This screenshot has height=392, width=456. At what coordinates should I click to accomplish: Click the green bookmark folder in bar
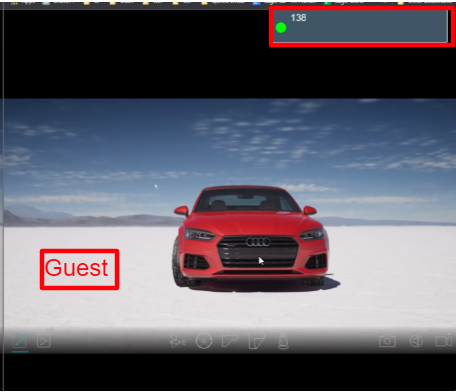tap(327, 3)
